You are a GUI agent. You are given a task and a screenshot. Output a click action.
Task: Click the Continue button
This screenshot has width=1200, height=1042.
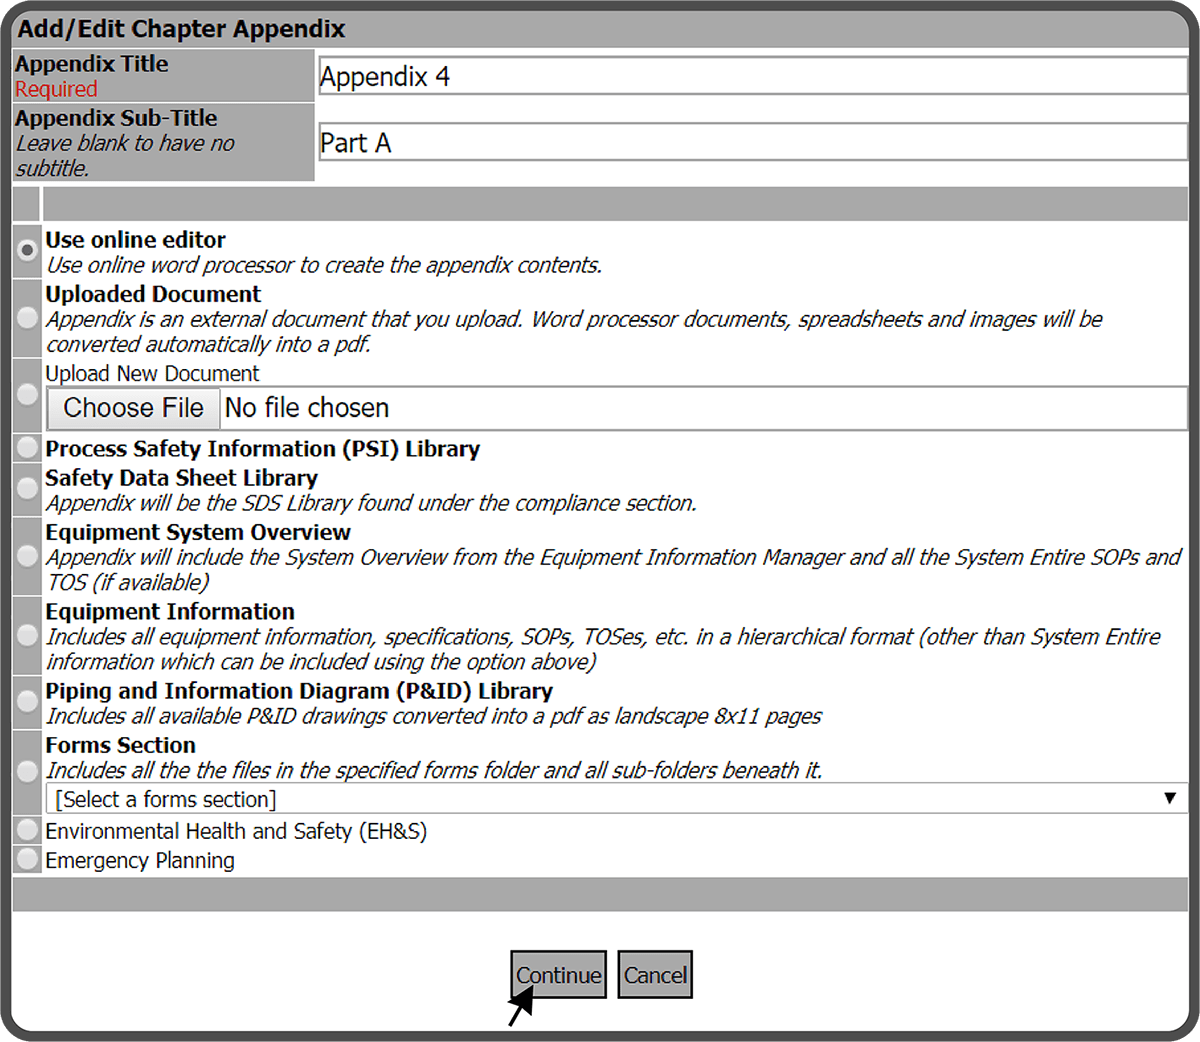(558, 975)
